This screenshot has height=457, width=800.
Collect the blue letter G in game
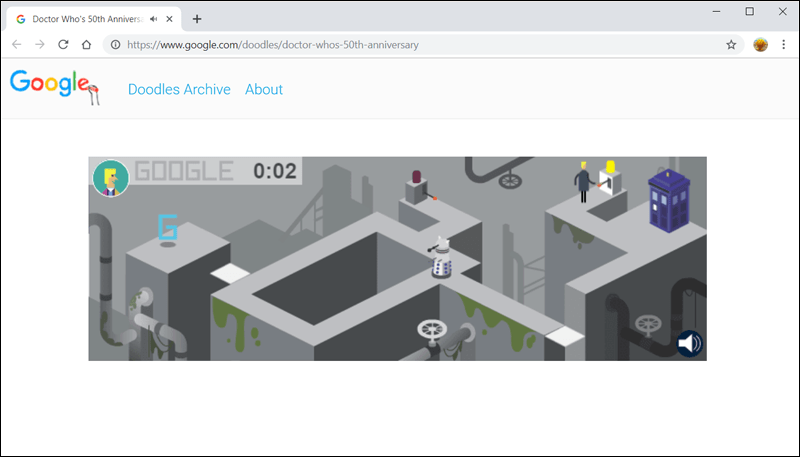(167, 227)
